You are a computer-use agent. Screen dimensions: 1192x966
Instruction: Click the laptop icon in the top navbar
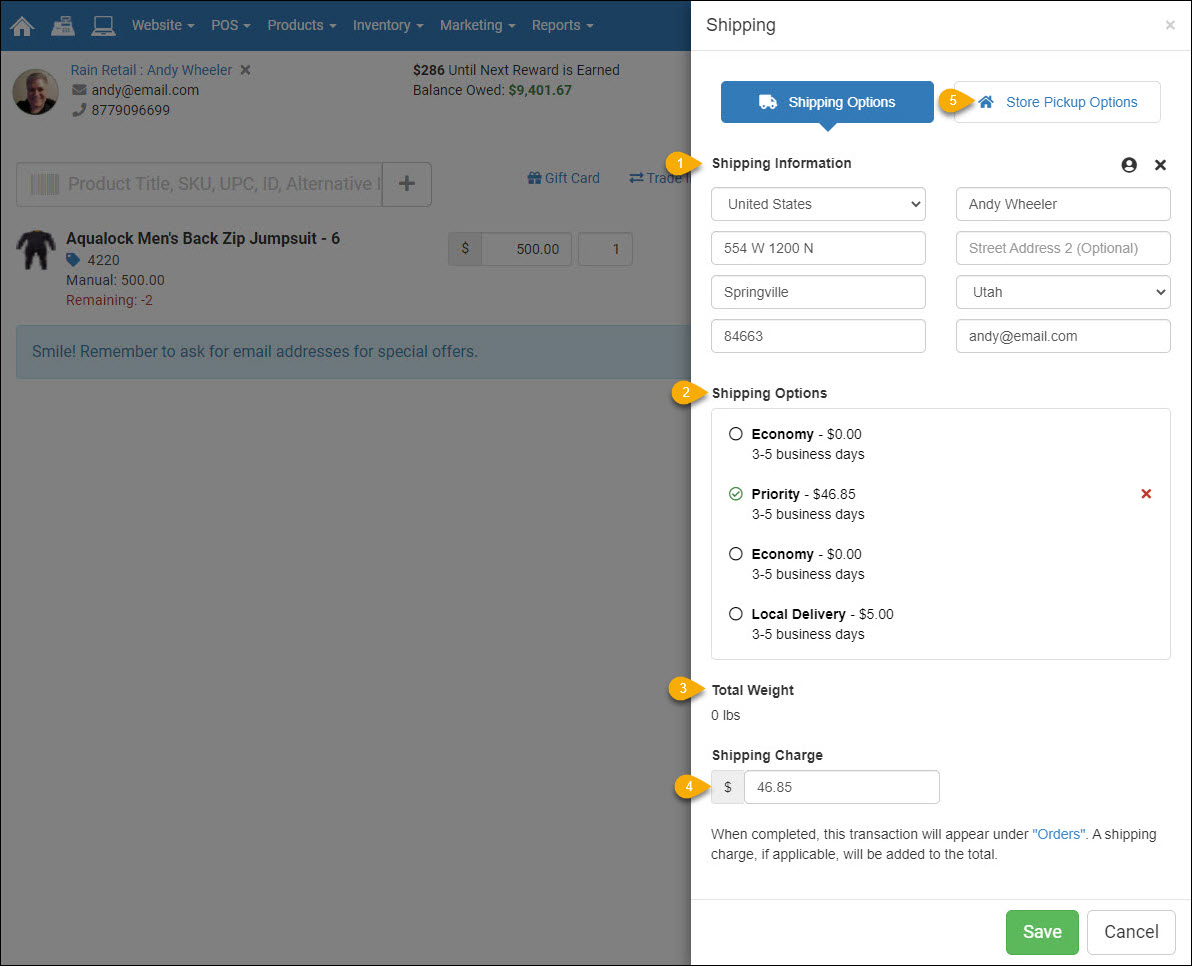pos(103,25)
